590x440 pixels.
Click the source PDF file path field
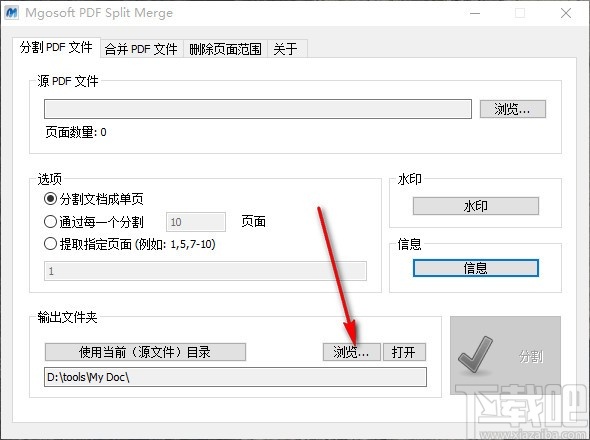pyautogui.click(x=258, y=109)
